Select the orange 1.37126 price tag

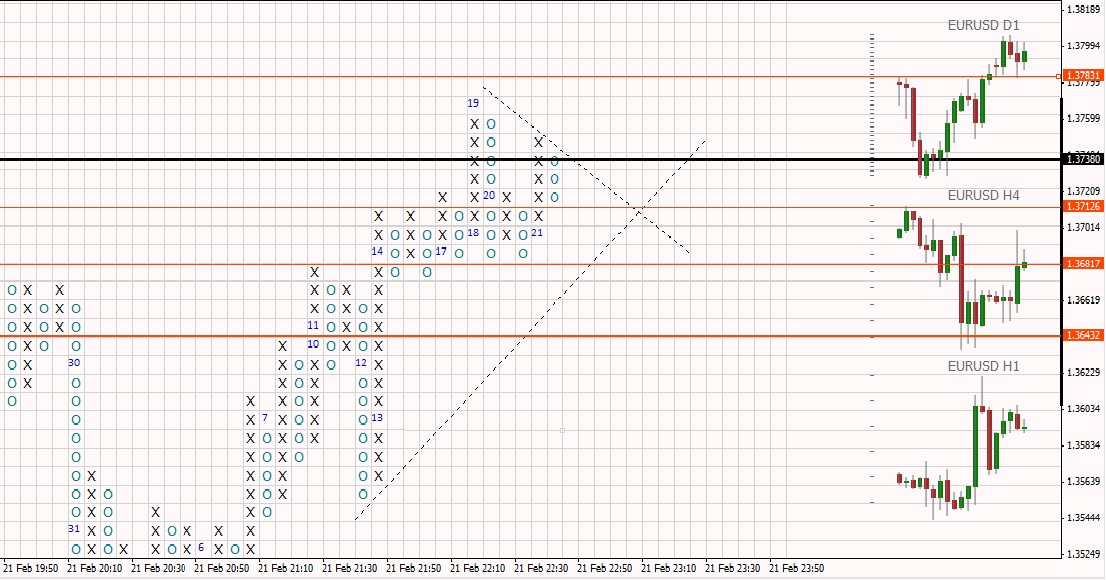point(1083,207)
